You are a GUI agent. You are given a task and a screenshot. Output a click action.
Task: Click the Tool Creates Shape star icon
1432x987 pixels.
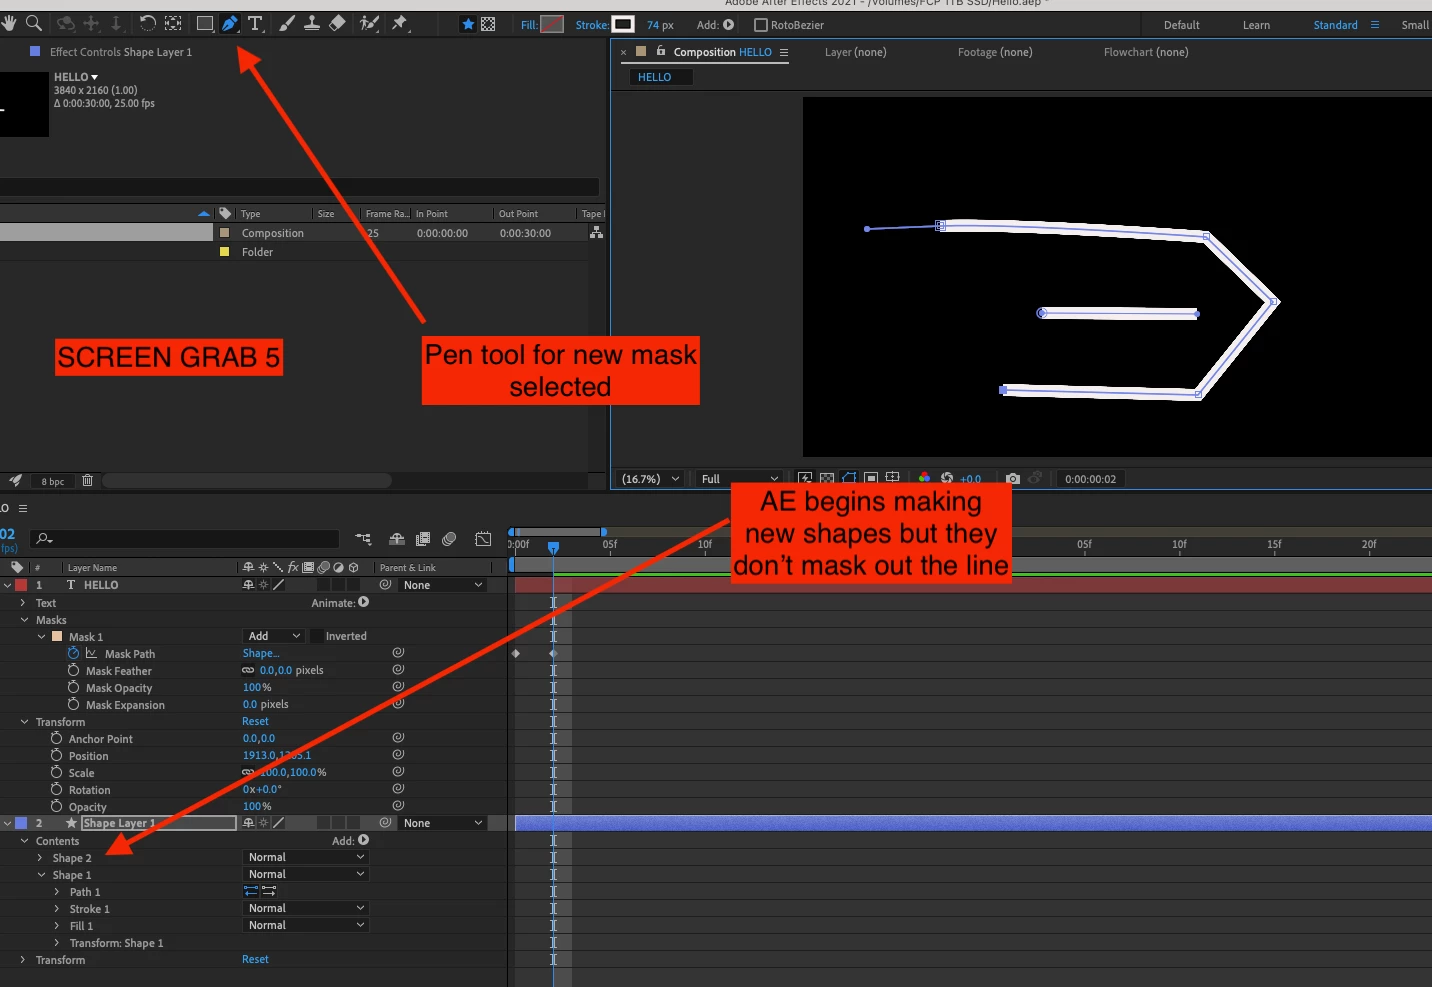[468, 24]
